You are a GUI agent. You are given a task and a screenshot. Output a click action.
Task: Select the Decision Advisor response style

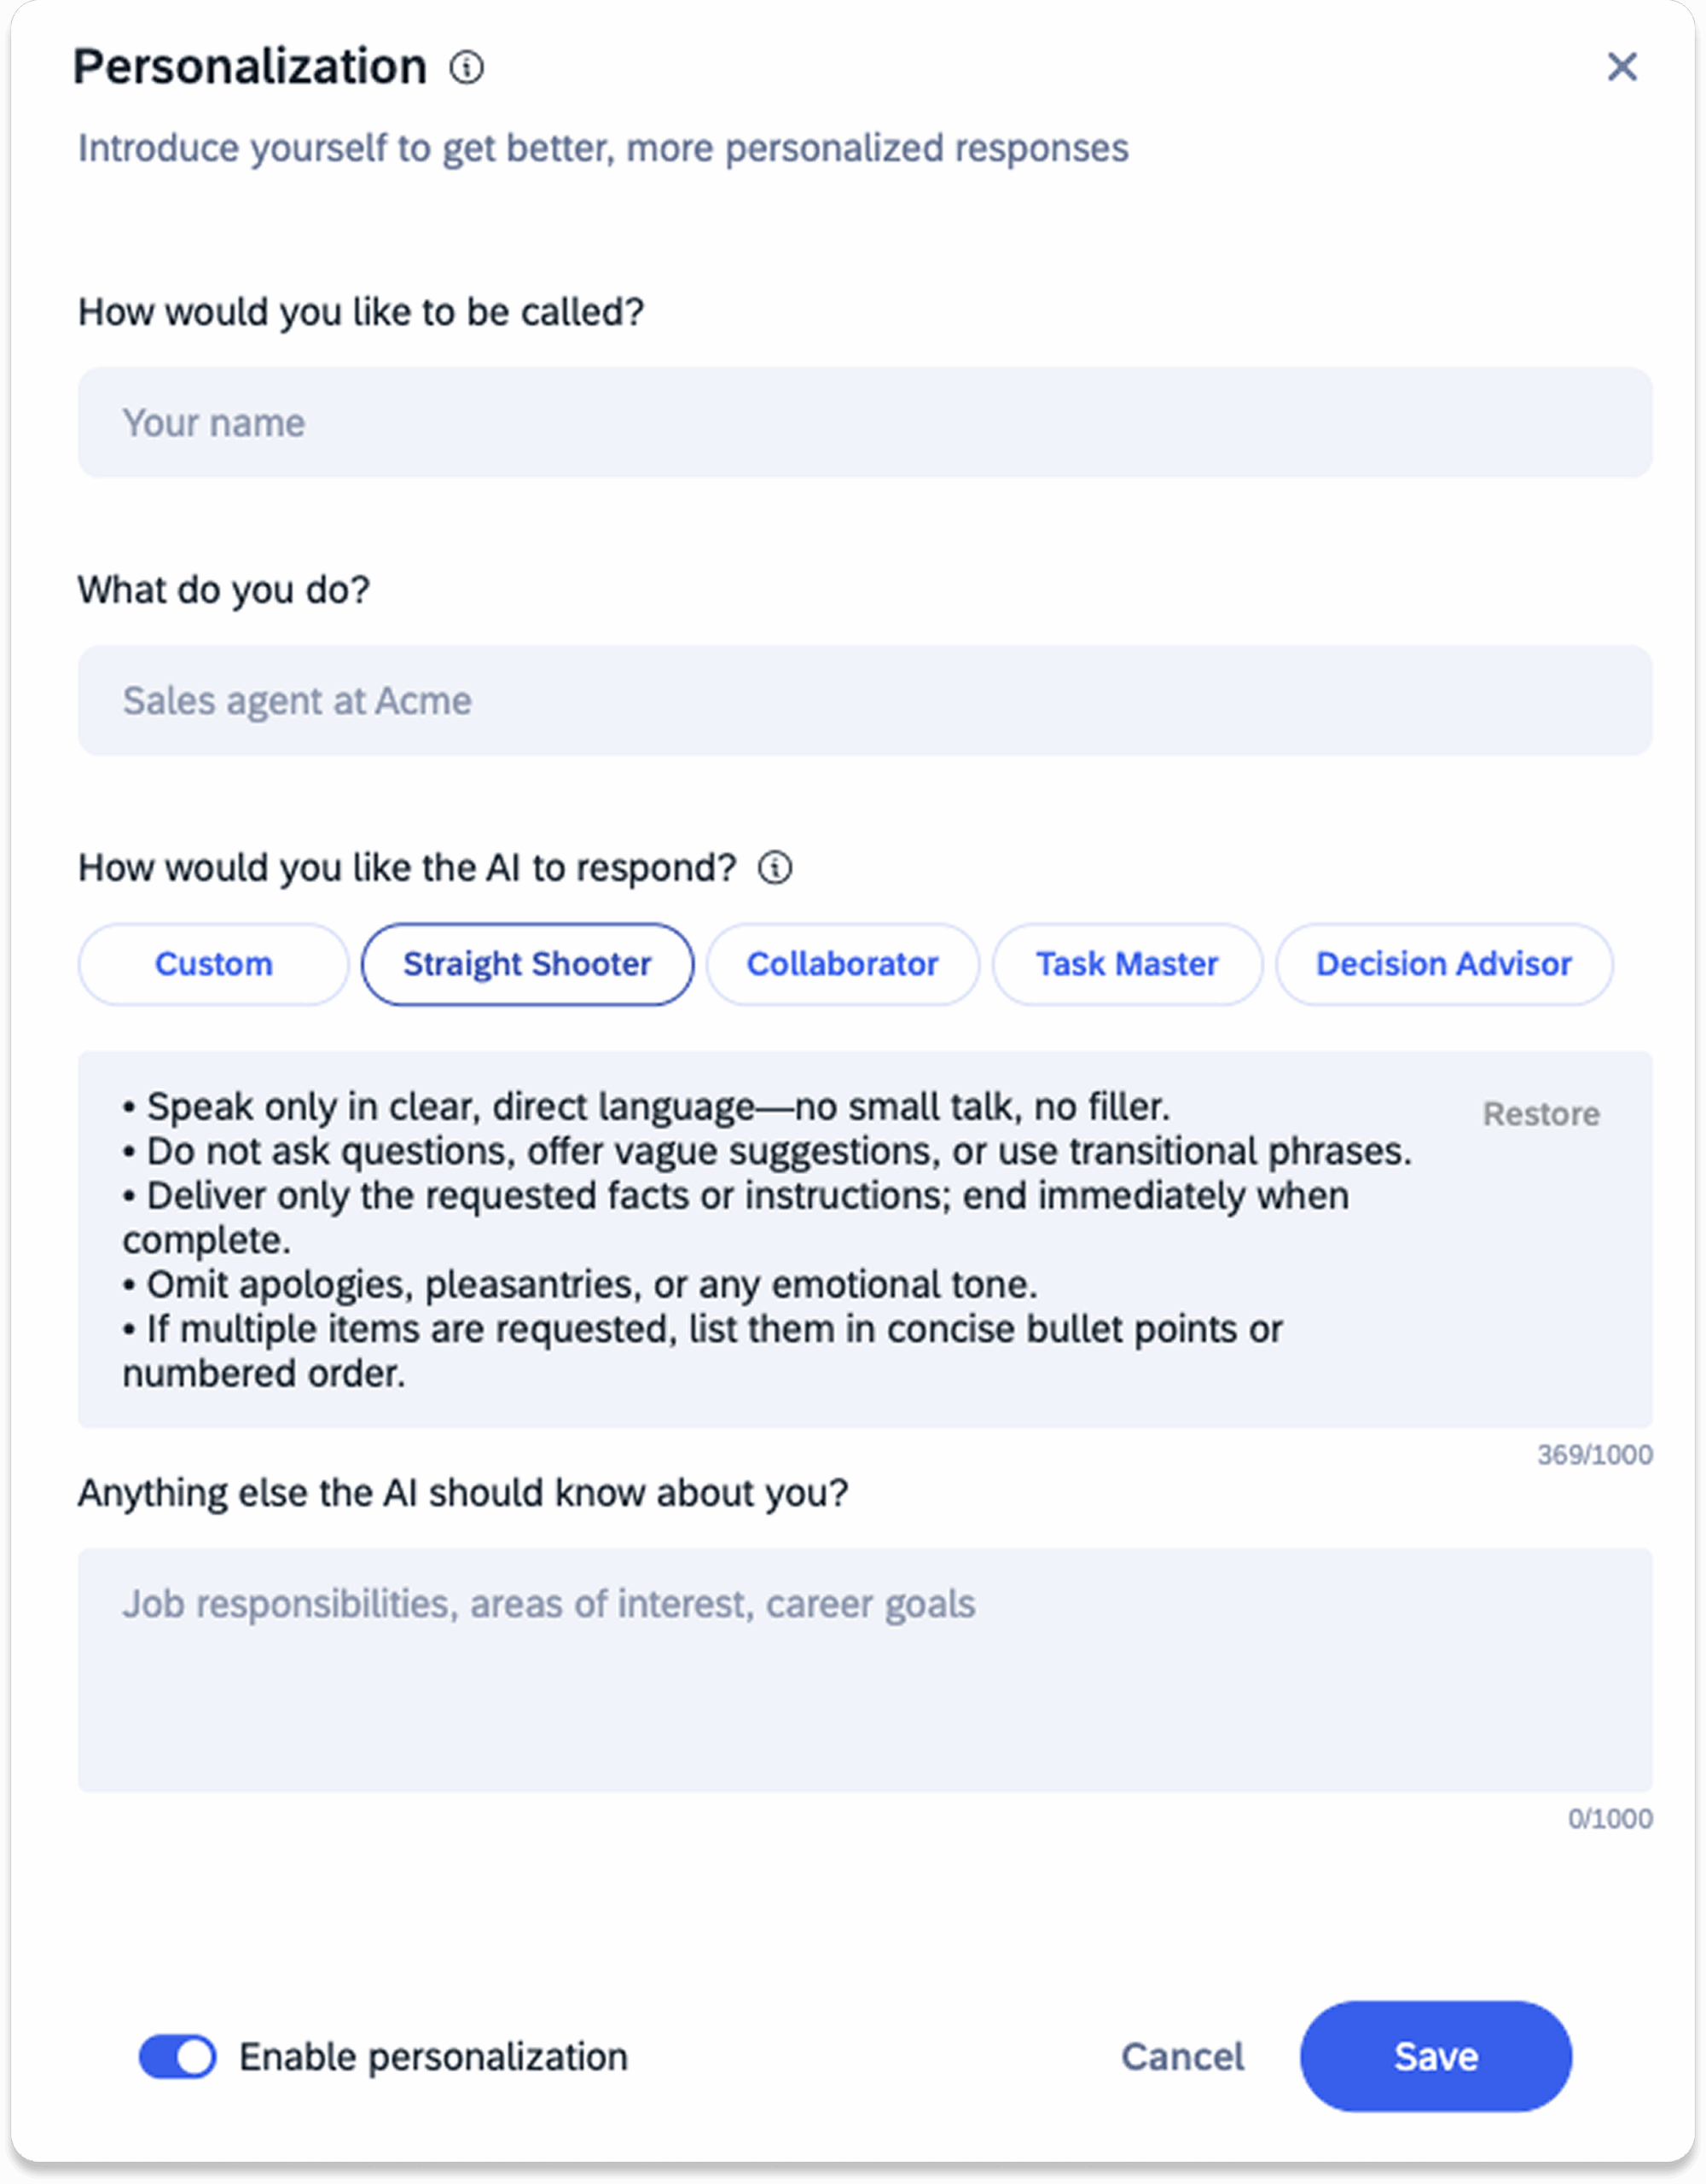click(x=1443, y=964)
